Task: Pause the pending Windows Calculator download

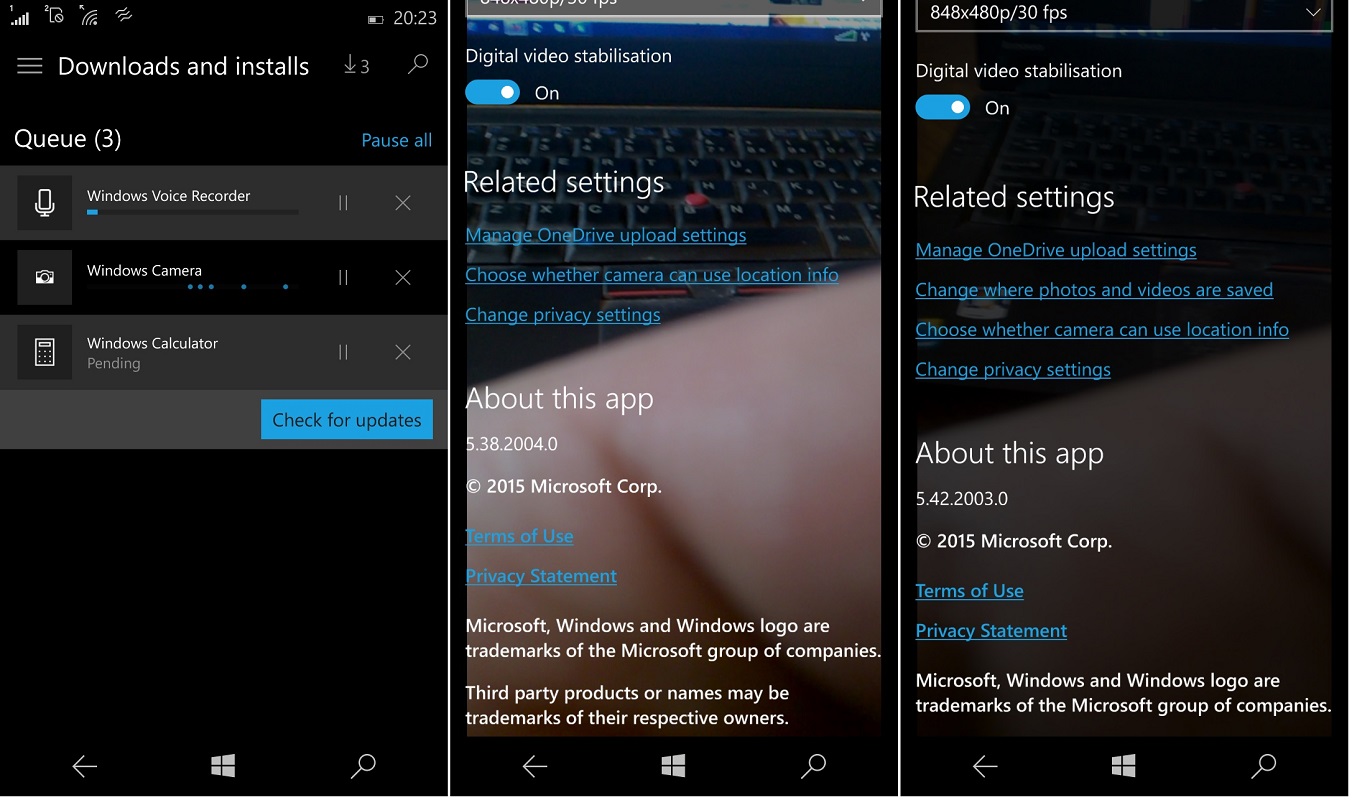Action: [x=343, y=352]
